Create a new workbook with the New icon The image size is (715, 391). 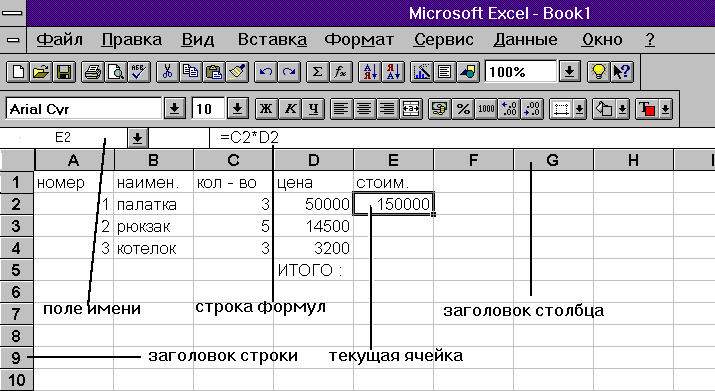point(18,72)
